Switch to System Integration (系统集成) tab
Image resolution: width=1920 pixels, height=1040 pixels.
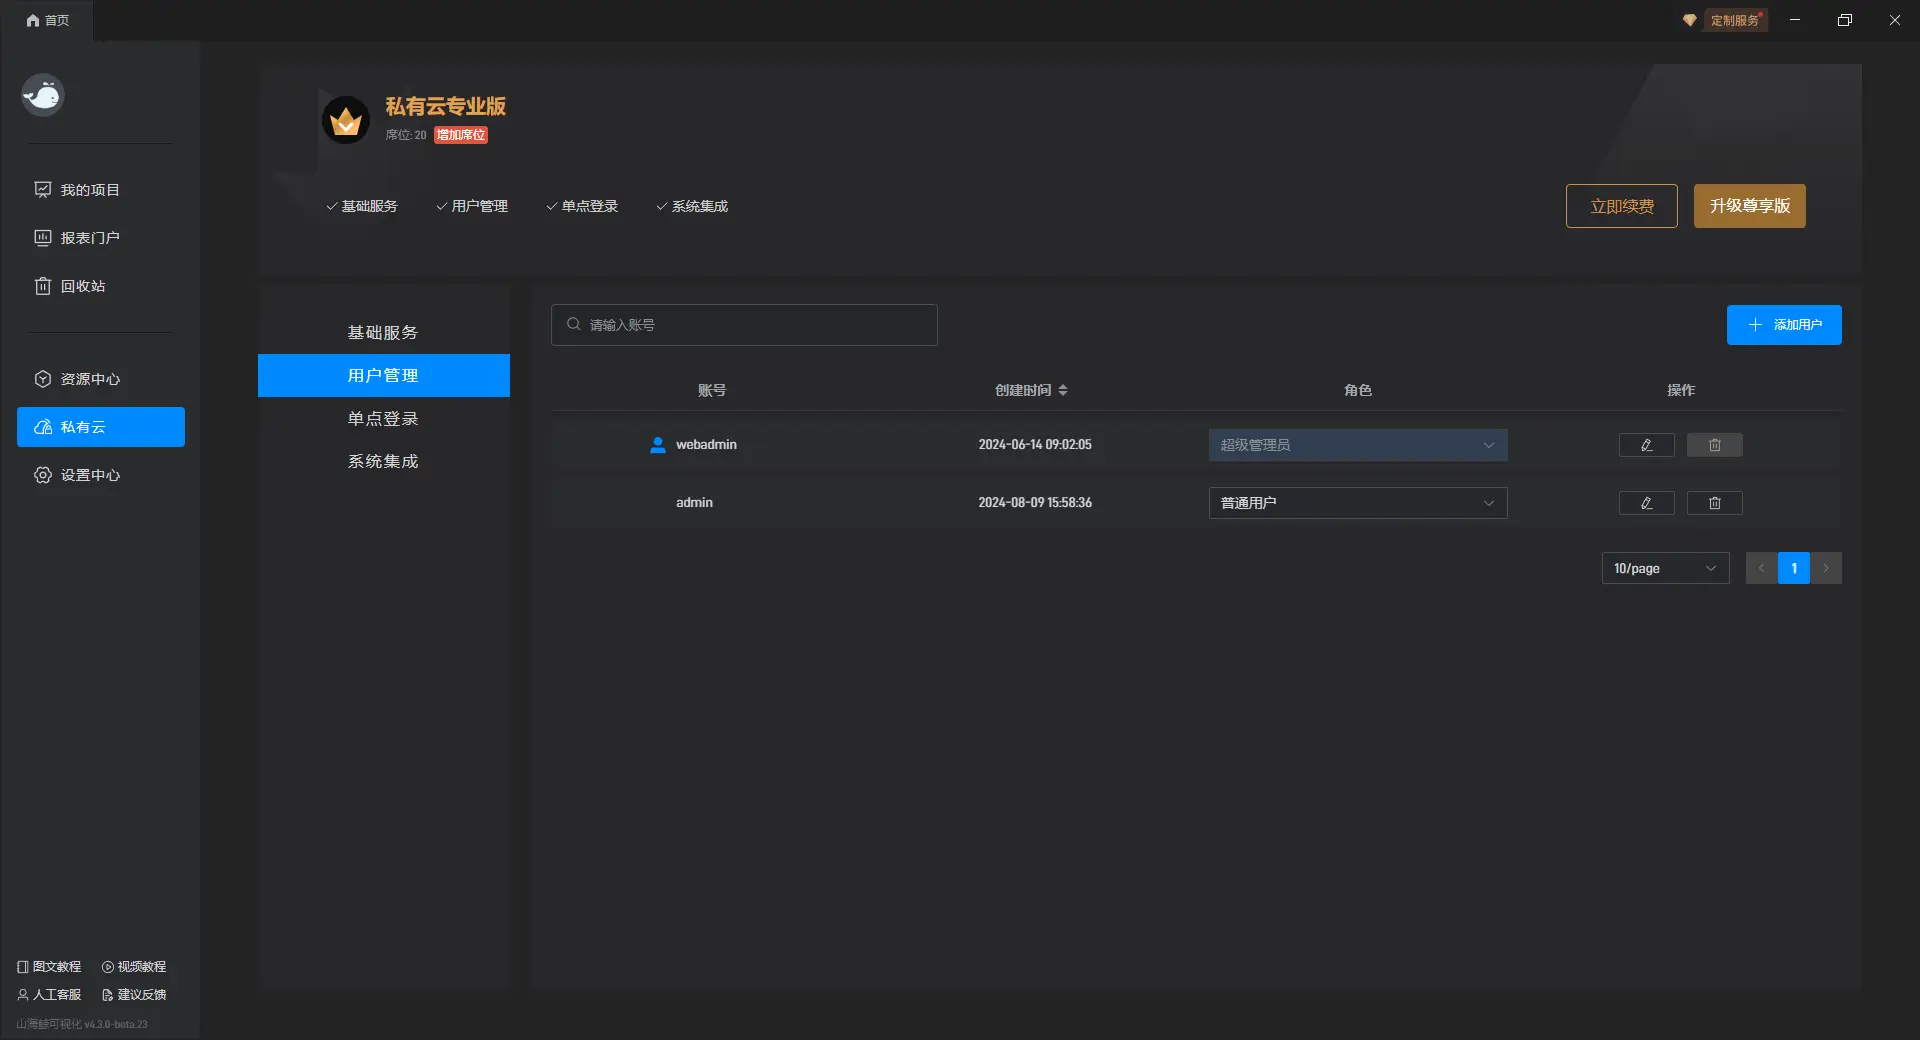[383, 462]
